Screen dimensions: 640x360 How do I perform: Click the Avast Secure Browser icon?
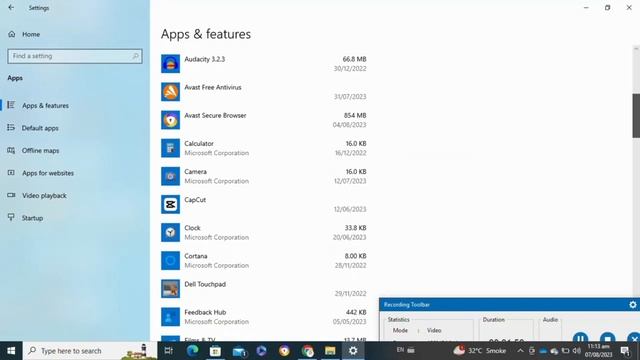tap(170, 120)
